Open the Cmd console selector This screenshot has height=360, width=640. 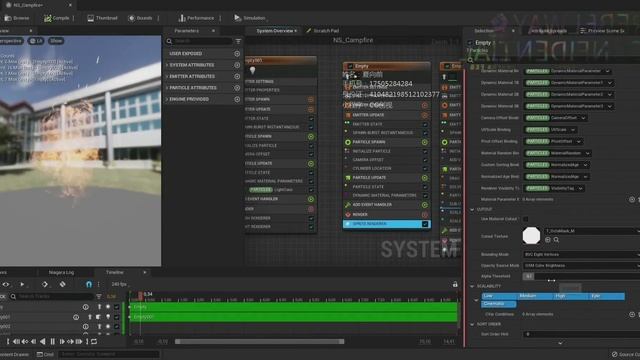point(45,354)
